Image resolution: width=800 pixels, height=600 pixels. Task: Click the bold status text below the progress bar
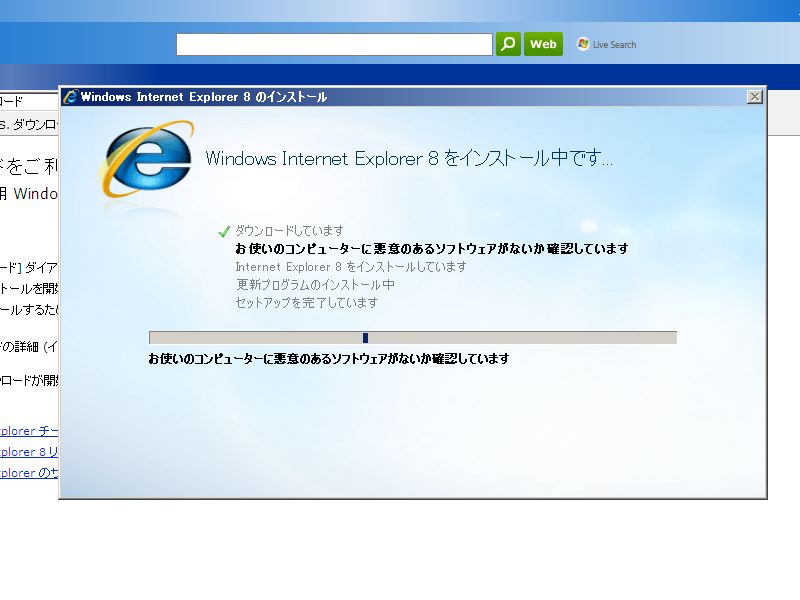click(328, 358)
